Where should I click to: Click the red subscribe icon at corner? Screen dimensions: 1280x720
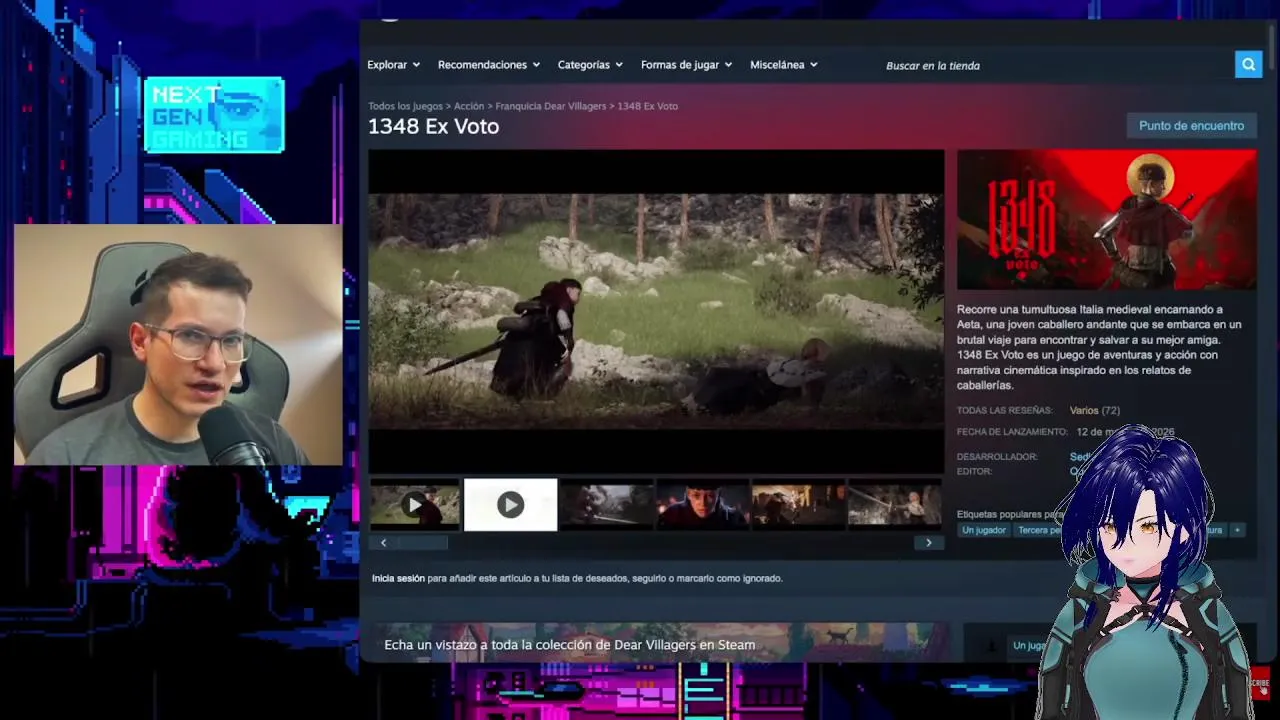pos(1259,685)
